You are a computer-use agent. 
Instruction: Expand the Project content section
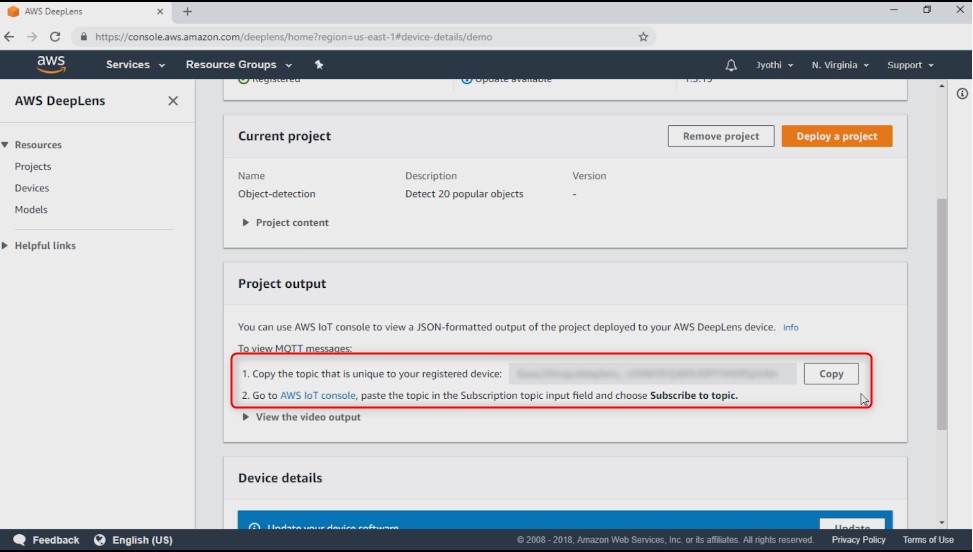tap(286, 223)
